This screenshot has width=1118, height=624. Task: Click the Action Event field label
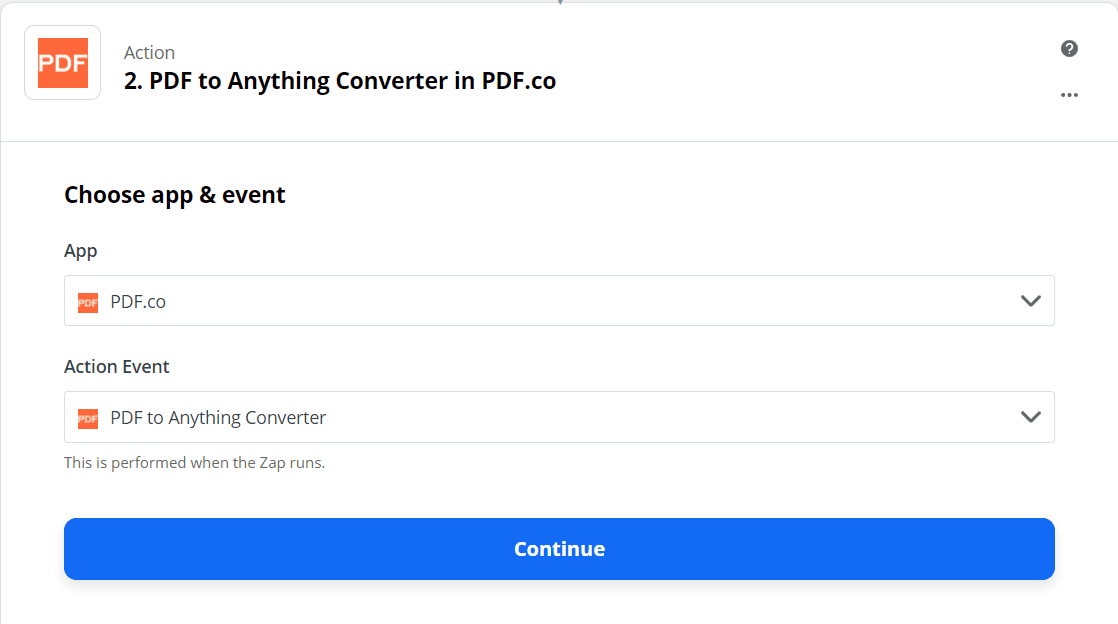coord(117,367)
